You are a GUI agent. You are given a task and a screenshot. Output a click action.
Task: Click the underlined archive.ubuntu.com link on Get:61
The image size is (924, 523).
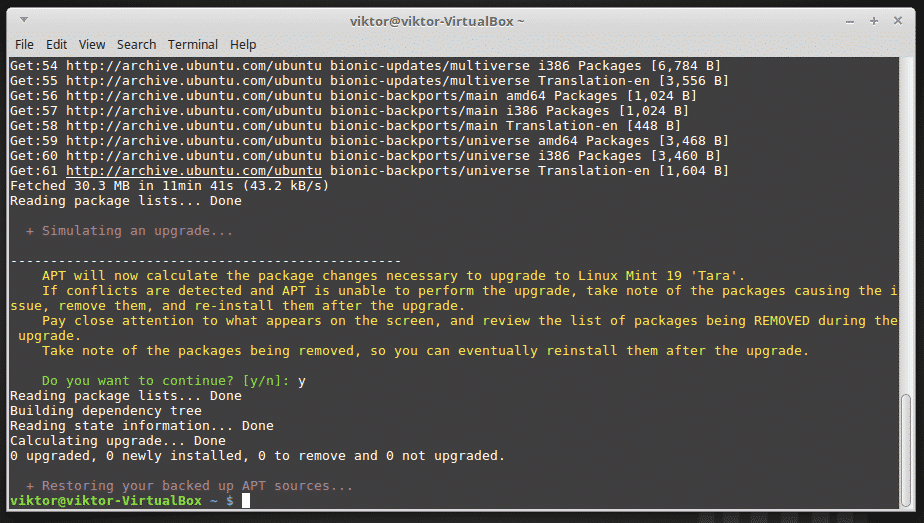(194, 171)
